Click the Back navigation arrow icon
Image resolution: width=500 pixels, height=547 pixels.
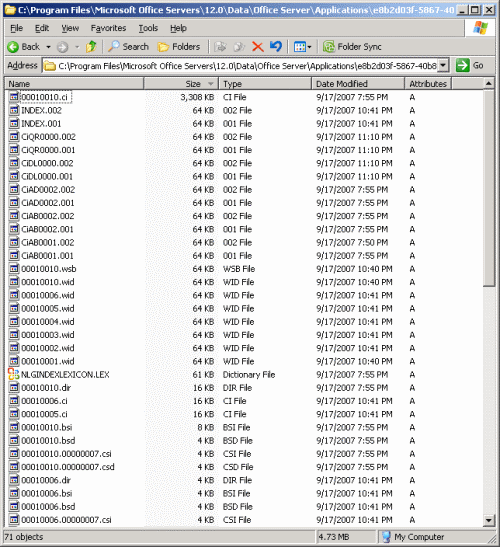point(13,47)
